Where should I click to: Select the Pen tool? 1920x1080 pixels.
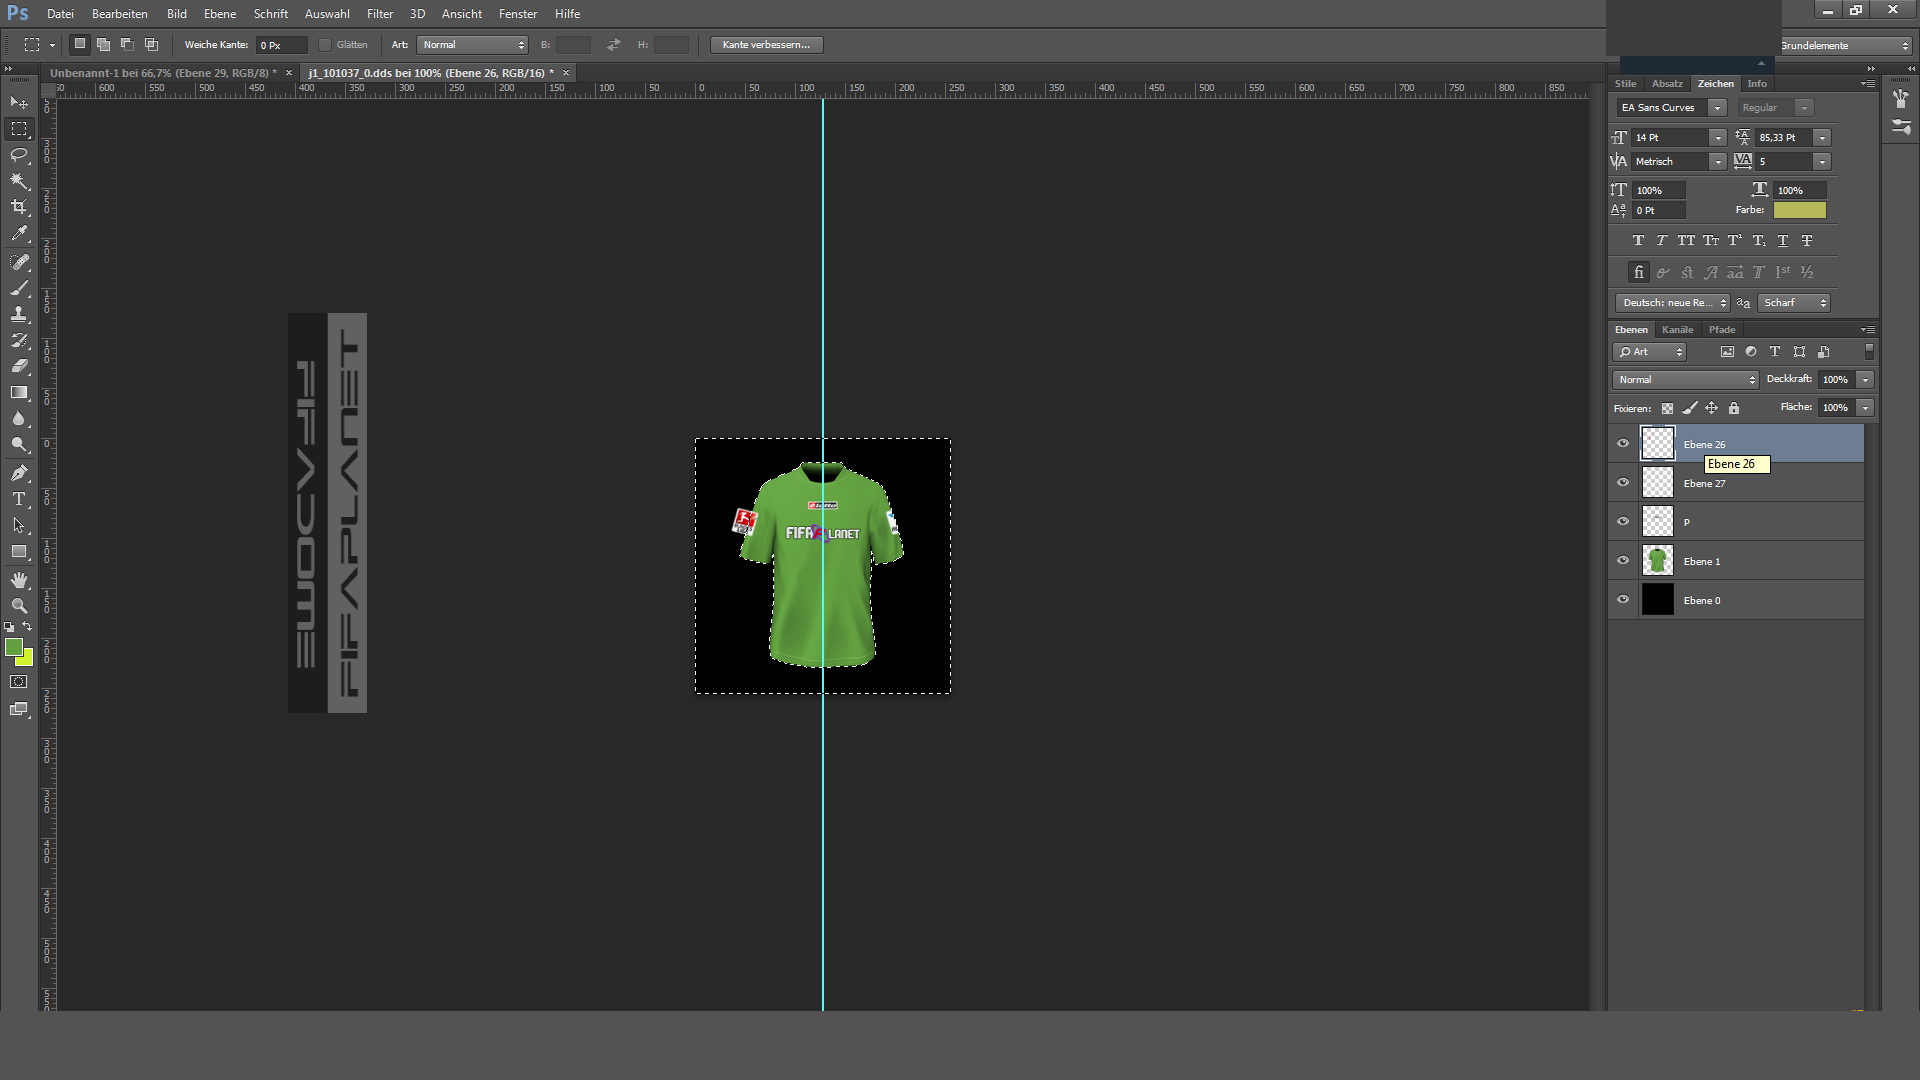pos(19,473)
